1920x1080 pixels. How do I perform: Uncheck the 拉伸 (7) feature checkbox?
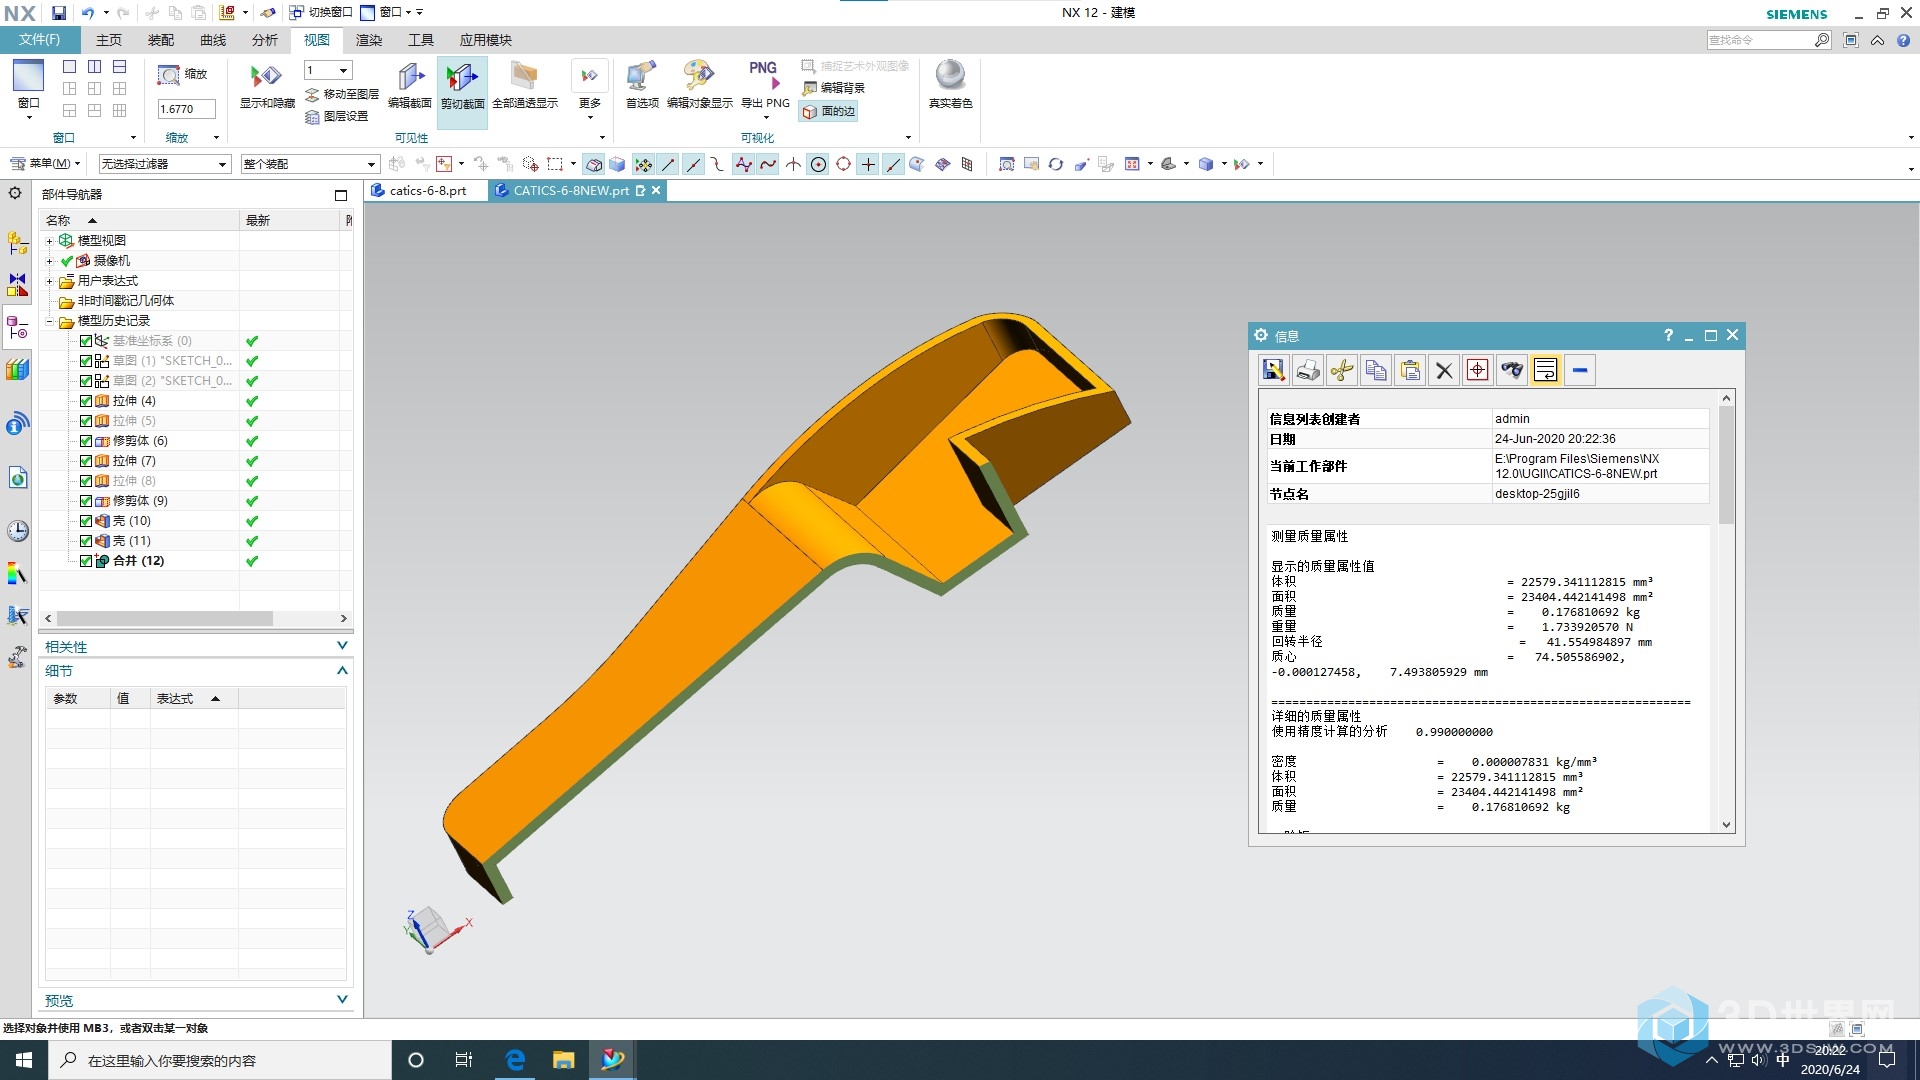86,461
